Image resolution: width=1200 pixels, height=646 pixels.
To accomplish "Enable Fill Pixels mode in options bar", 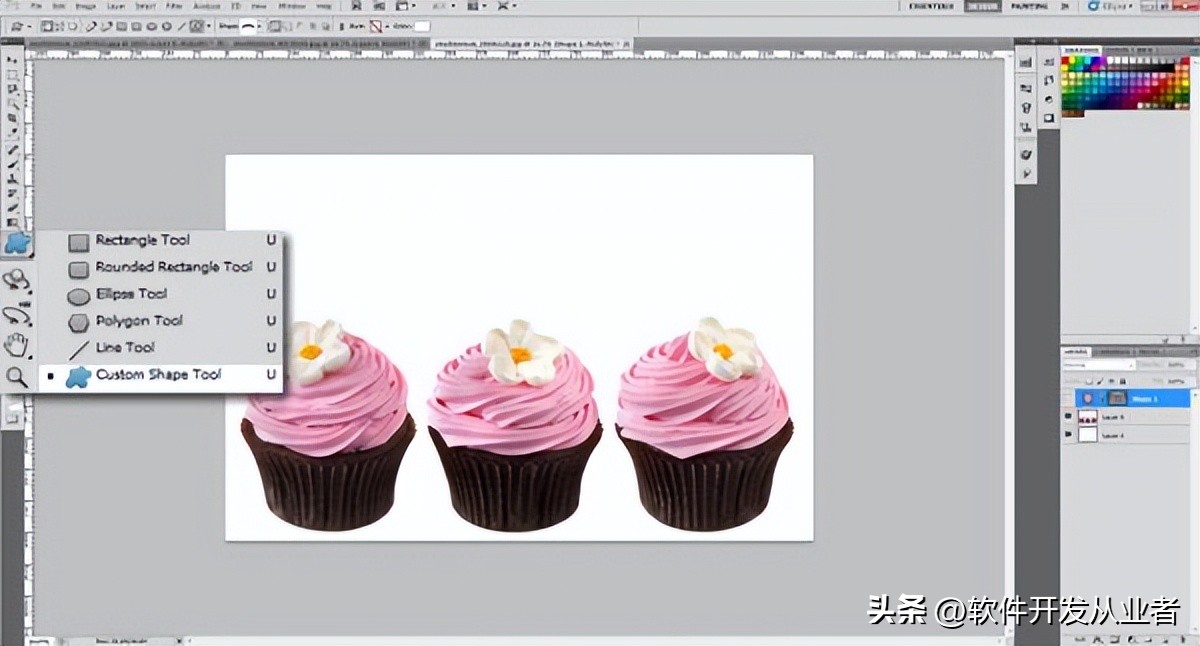I will pyautogui.click(x=72, y=25).
